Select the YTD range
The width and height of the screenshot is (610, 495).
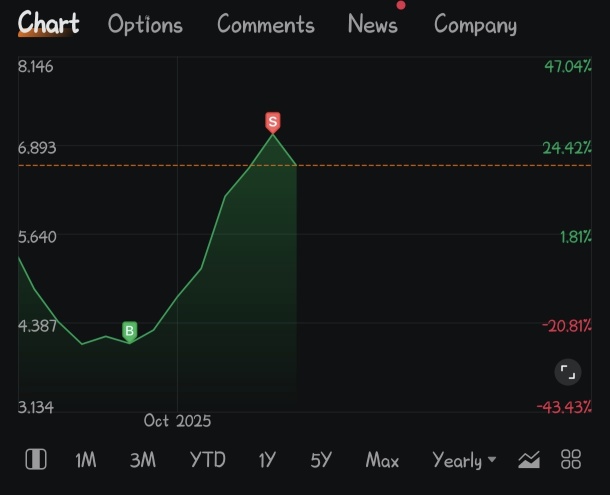coord(207,460)
